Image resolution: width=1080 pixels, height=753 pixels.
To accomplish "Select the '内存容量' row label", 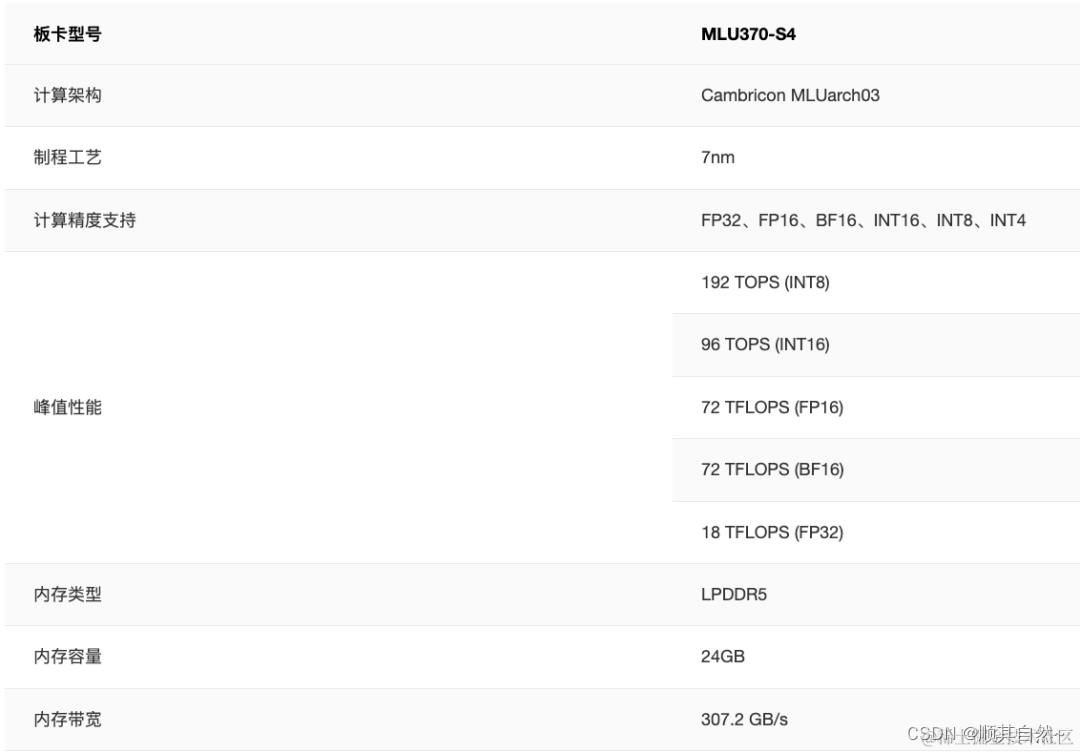I will coord(68,657).
